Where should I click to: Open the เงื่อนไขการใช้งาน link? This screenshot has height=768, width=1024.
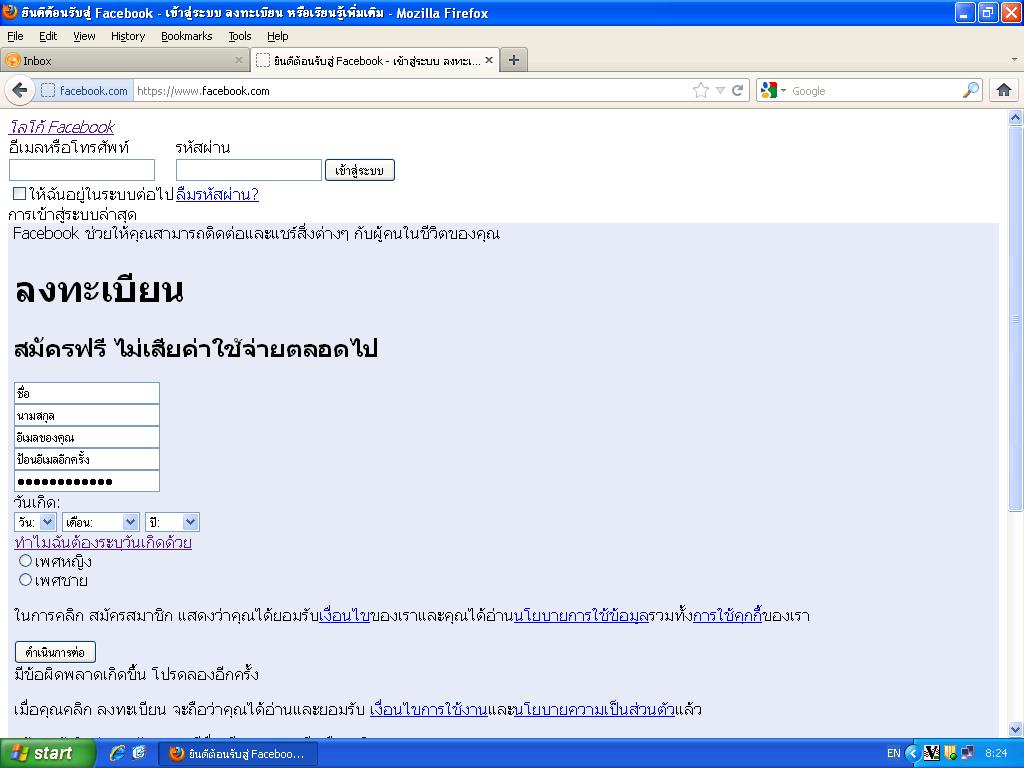[x=428, y=709]
